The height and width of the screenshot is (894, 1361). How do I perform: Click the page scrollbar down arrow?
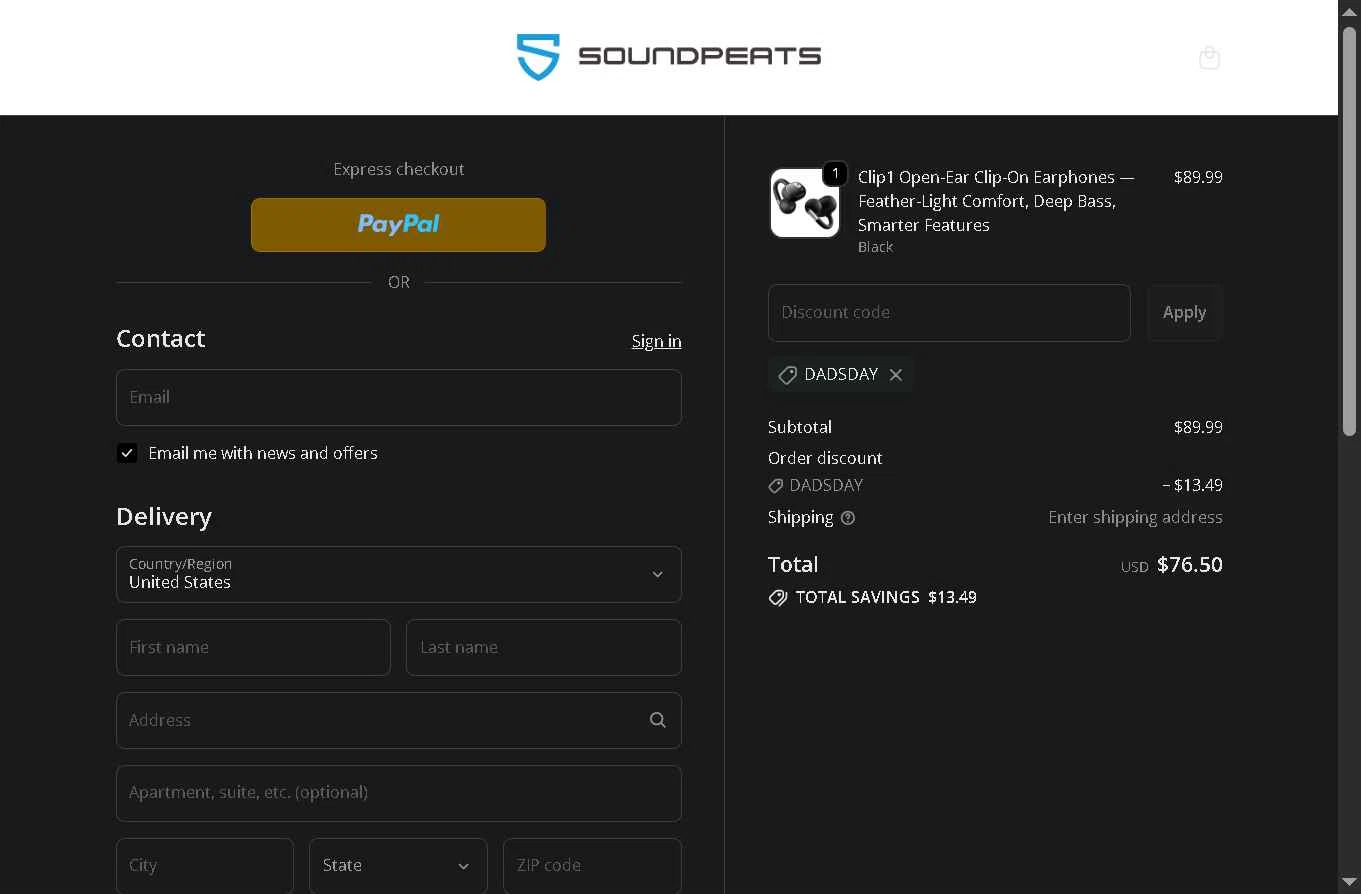coord(1349,882)
